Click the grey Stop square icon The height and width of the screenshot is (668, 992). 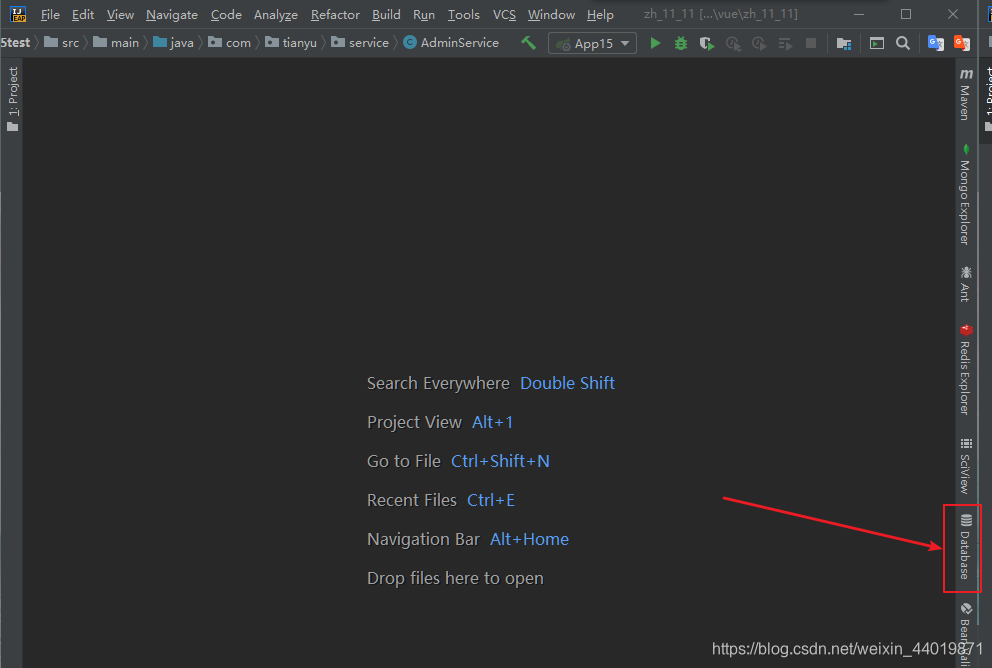810,43
